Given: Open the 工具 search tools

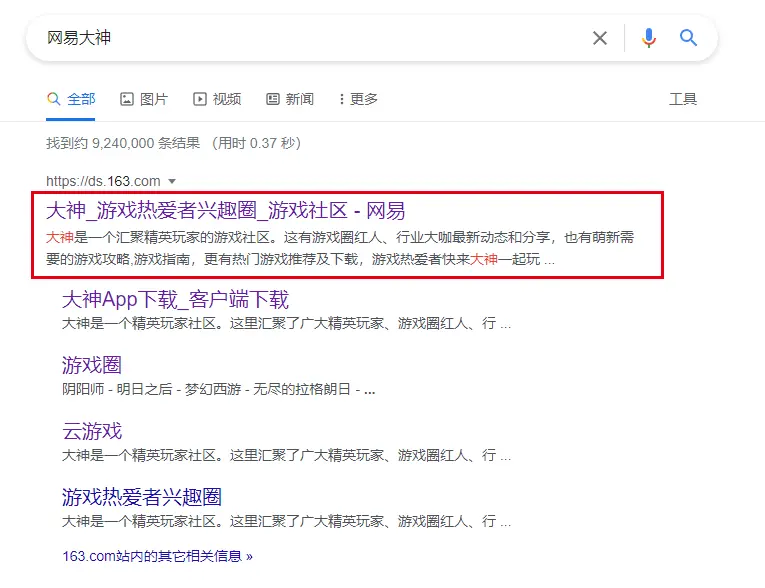Looking at the screenshot, I should pos(683,99).
